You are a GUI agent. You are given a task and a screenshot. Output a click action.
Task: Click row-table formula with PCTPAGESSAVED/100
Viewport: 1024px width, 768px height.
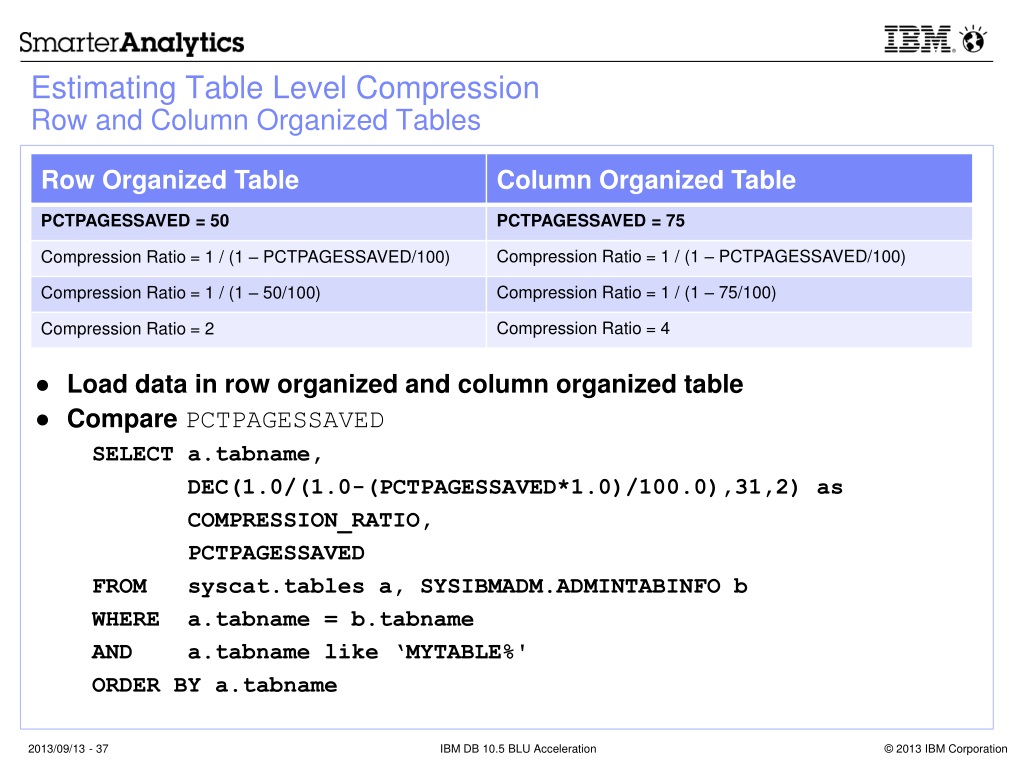(x=259, y=257)
